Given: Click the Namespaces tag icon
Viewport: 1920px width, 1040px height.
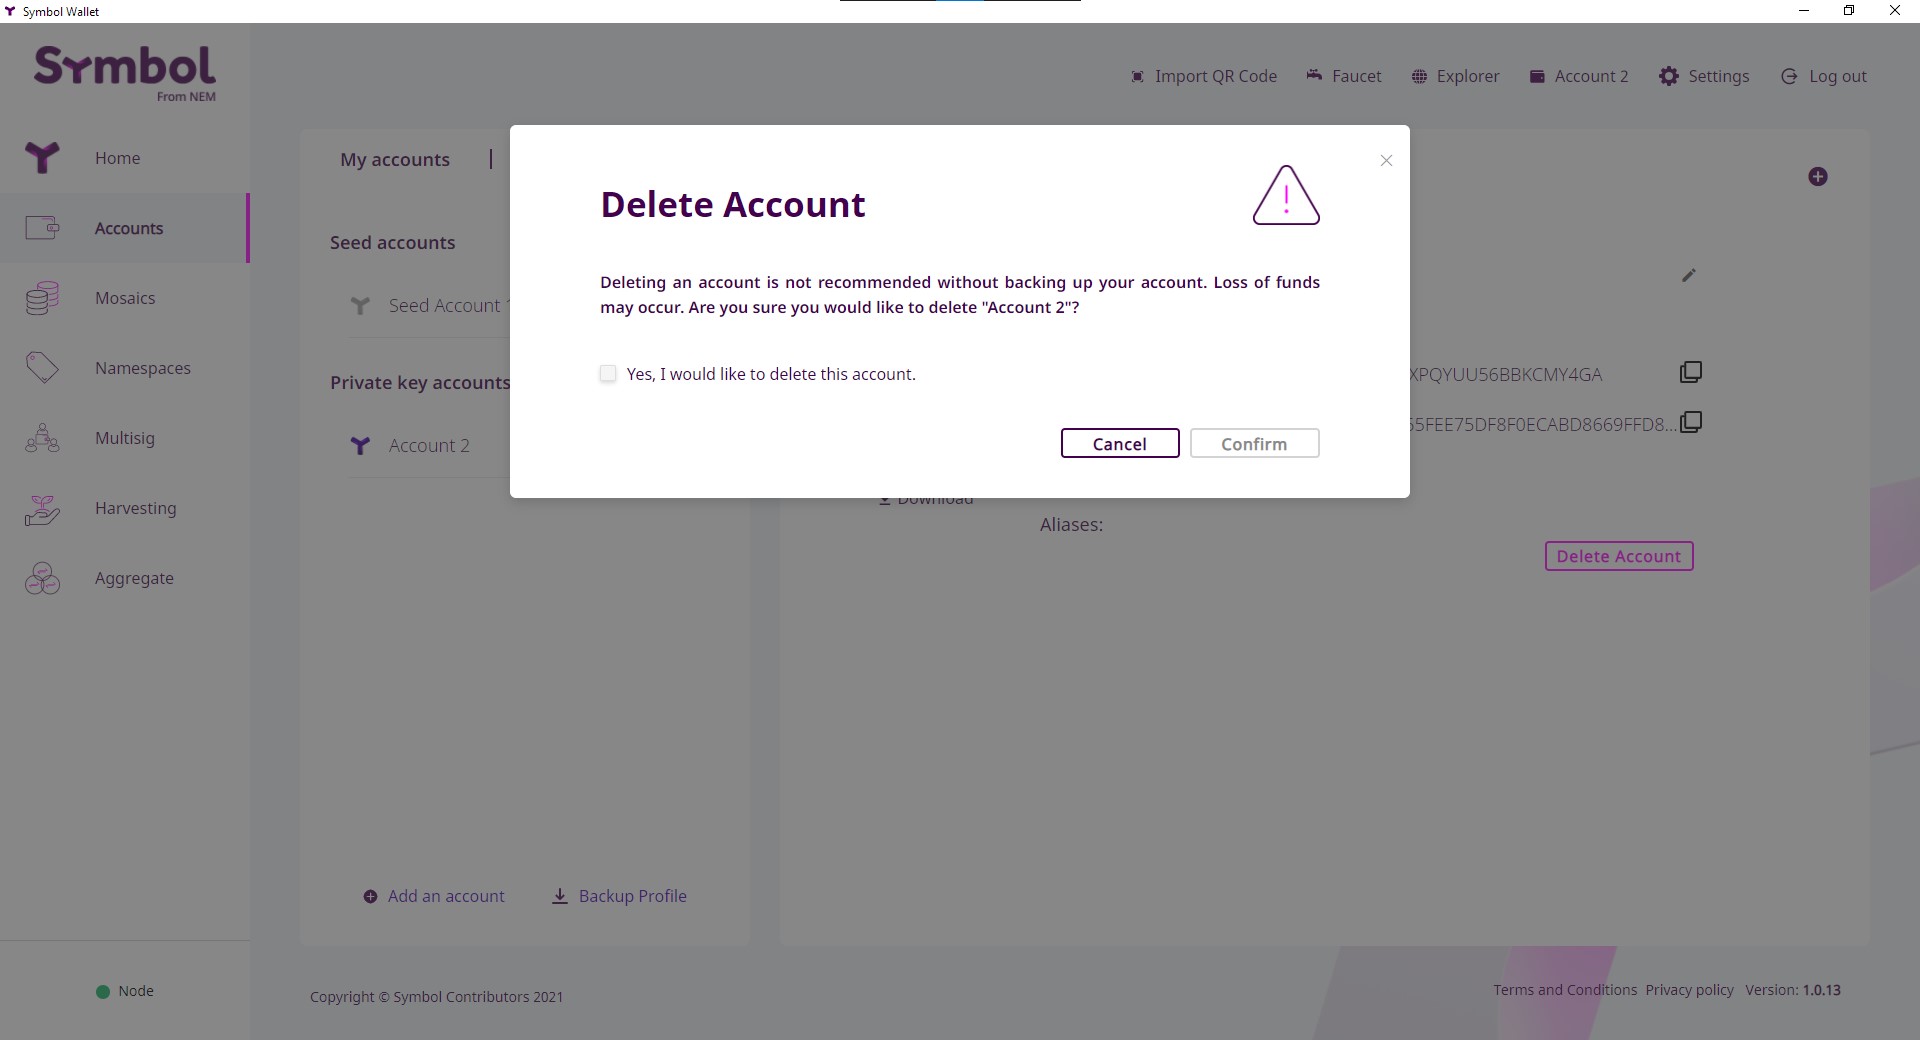Looking at the screenshot, I should 42,368.
